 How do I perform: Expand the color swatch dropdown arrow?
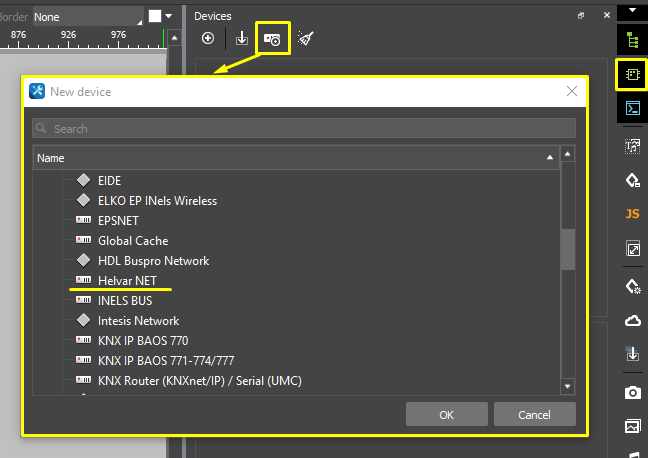pos(169,16)
